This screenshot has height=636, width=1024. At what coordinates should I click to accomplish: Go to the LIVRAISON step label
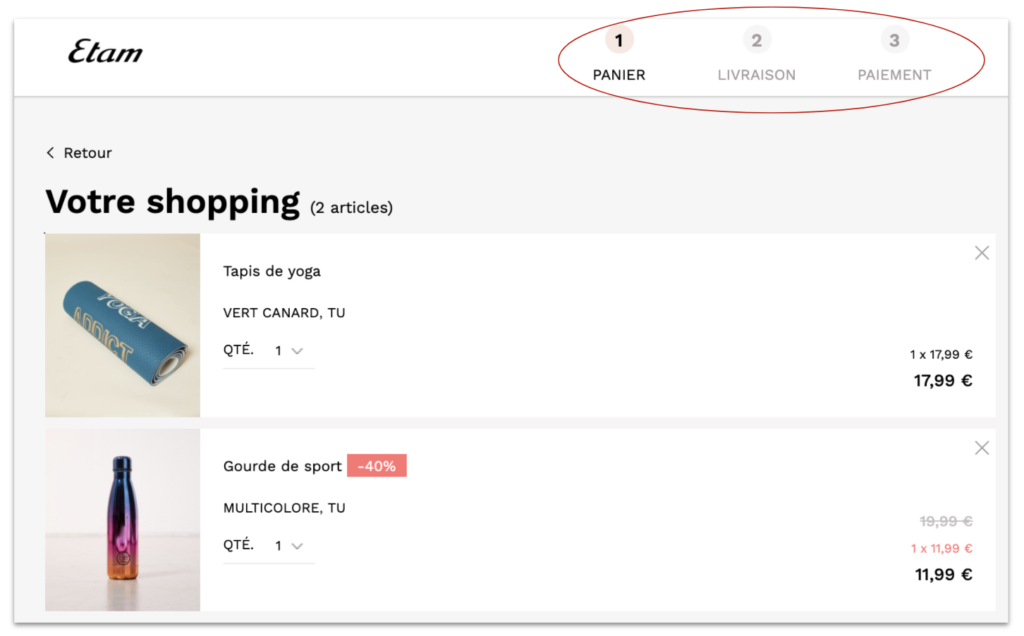tap(757, 75)
